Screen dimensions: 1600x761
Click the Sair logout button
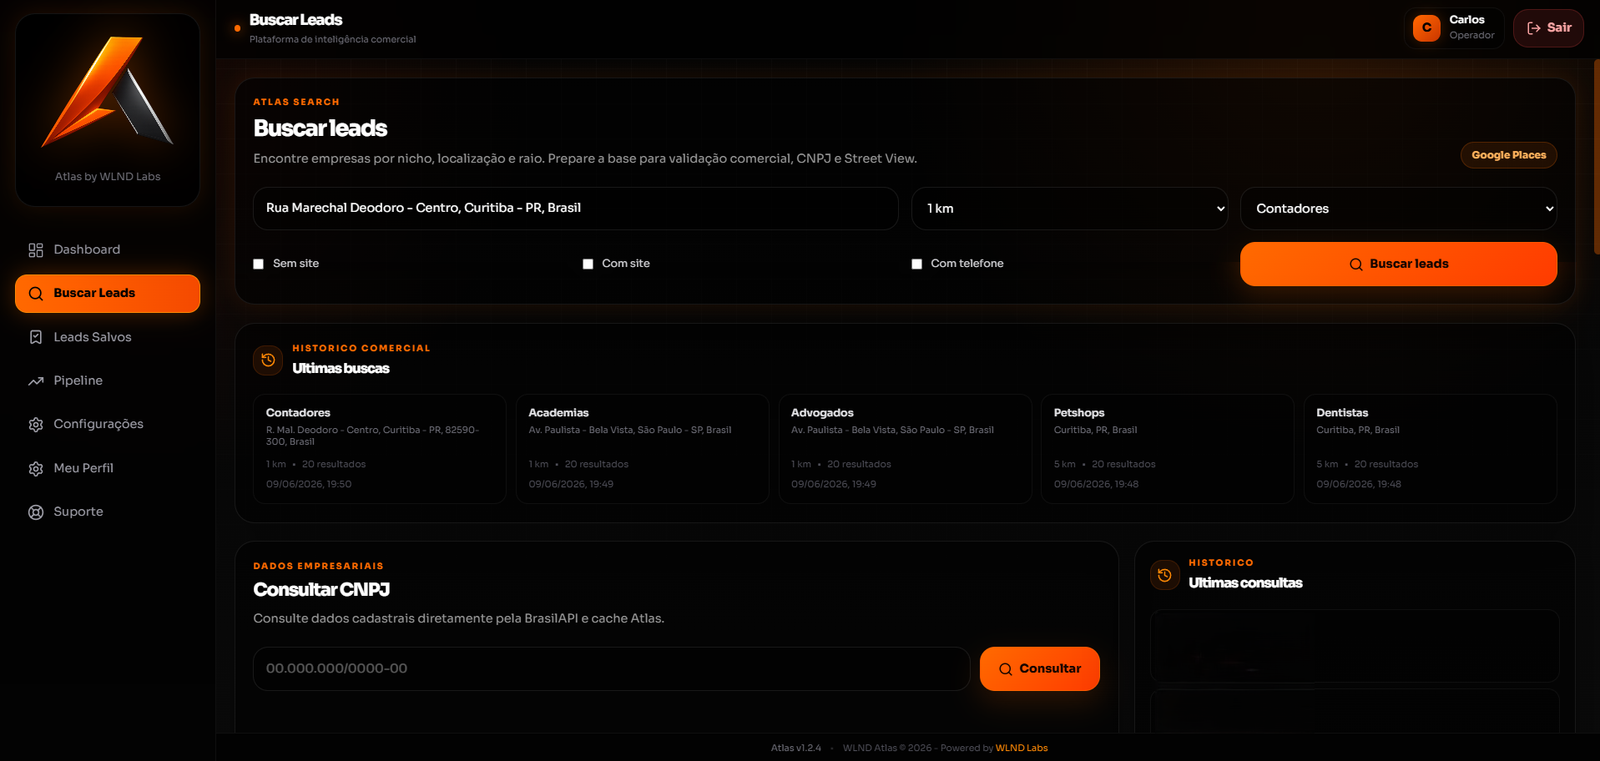click(1548, 28)
